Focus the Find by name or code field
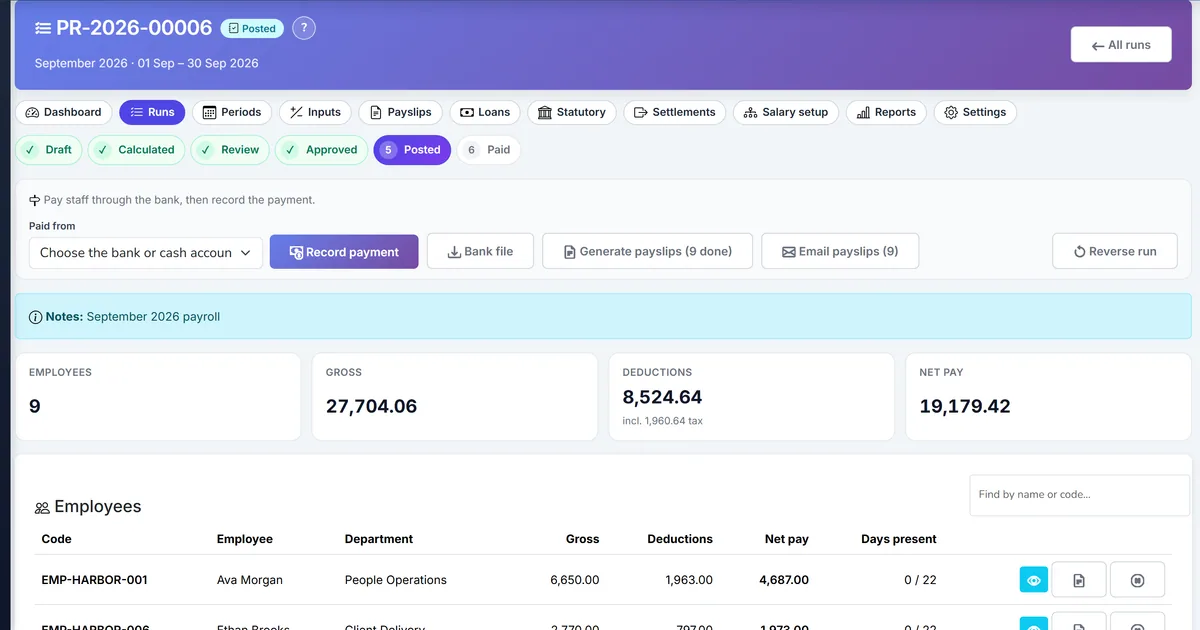This screenshot has width=1200, height=630. 1080,495
